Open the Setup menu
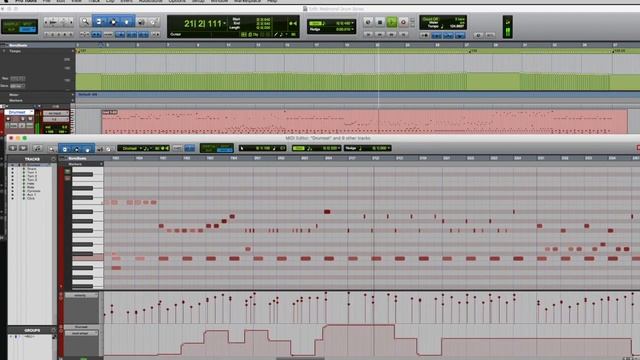The height and width of the screenshot is (360, 640). pyautogui.click(x=198, y=1)
